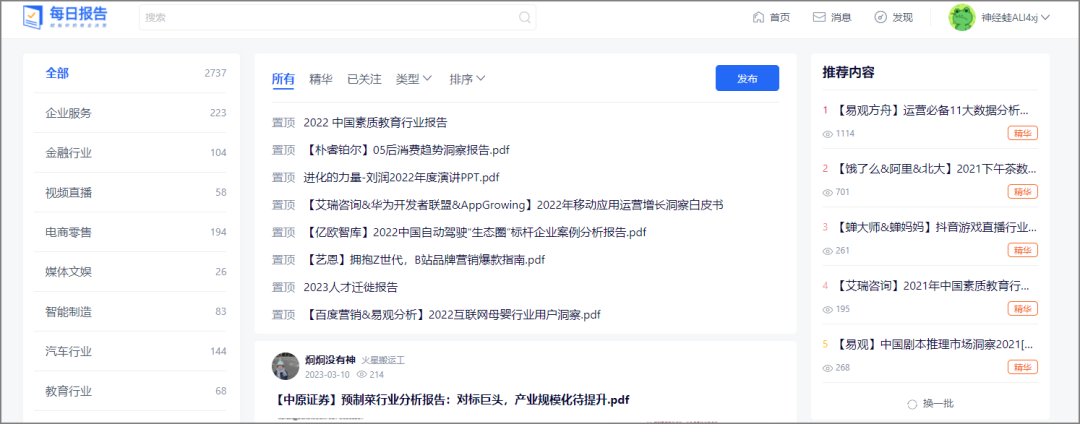Expand the 排序 sort dropdown

click(x=468, y=79)
